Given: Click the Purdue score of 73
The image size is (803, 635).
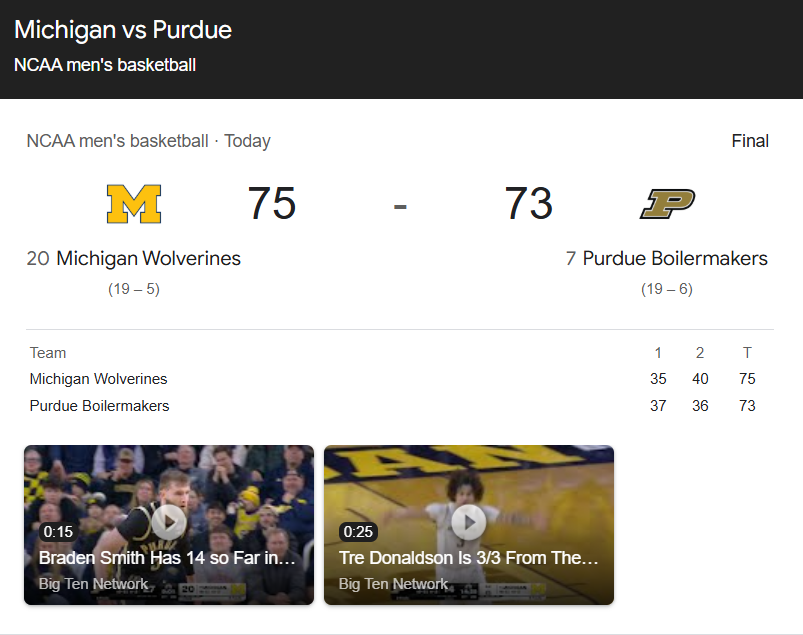Looking at the screenshot, I should (529, 203).
